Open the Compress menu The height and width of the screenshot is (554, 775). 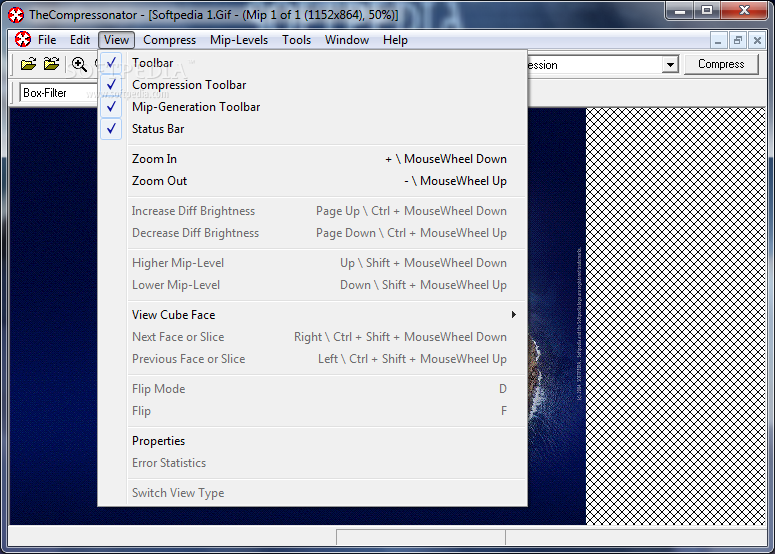pos(170,40)
